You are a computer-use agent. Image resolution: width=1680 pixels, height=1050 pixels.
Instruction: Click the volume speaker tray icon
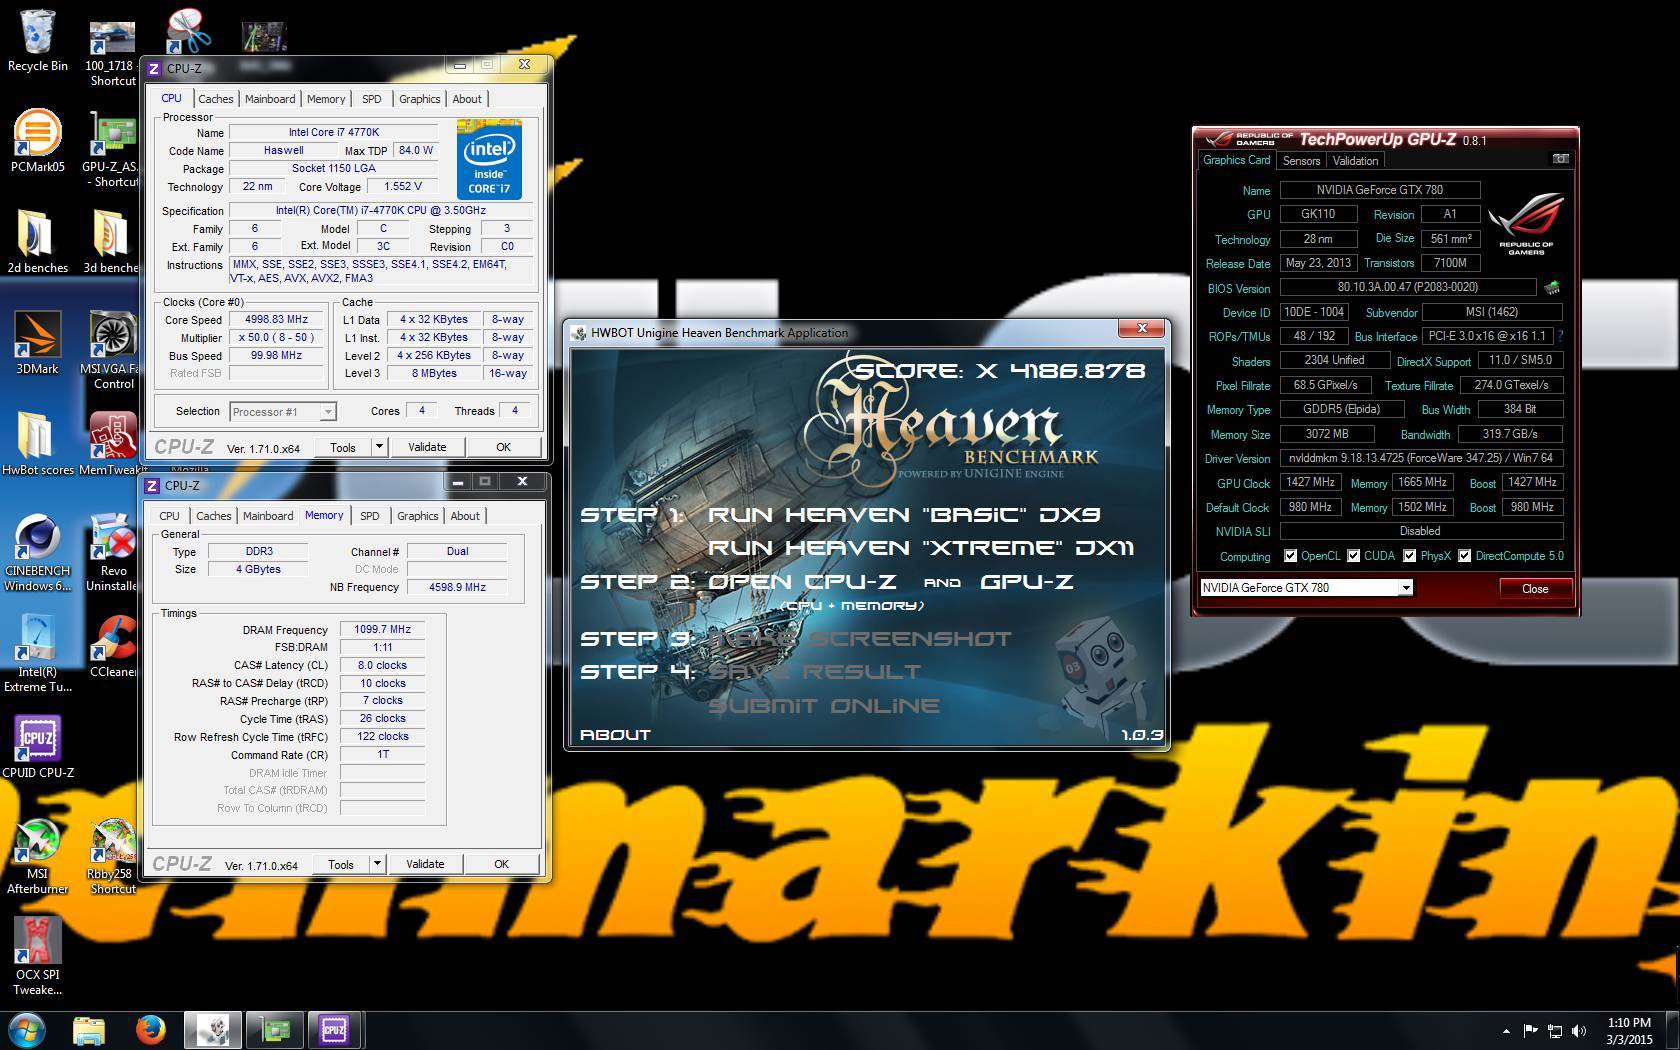(x=1579, y=1030)
